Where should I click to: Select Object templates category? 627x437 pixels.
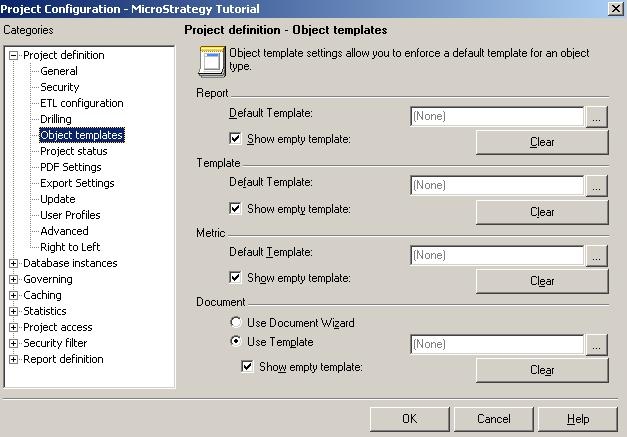point(82,135)
